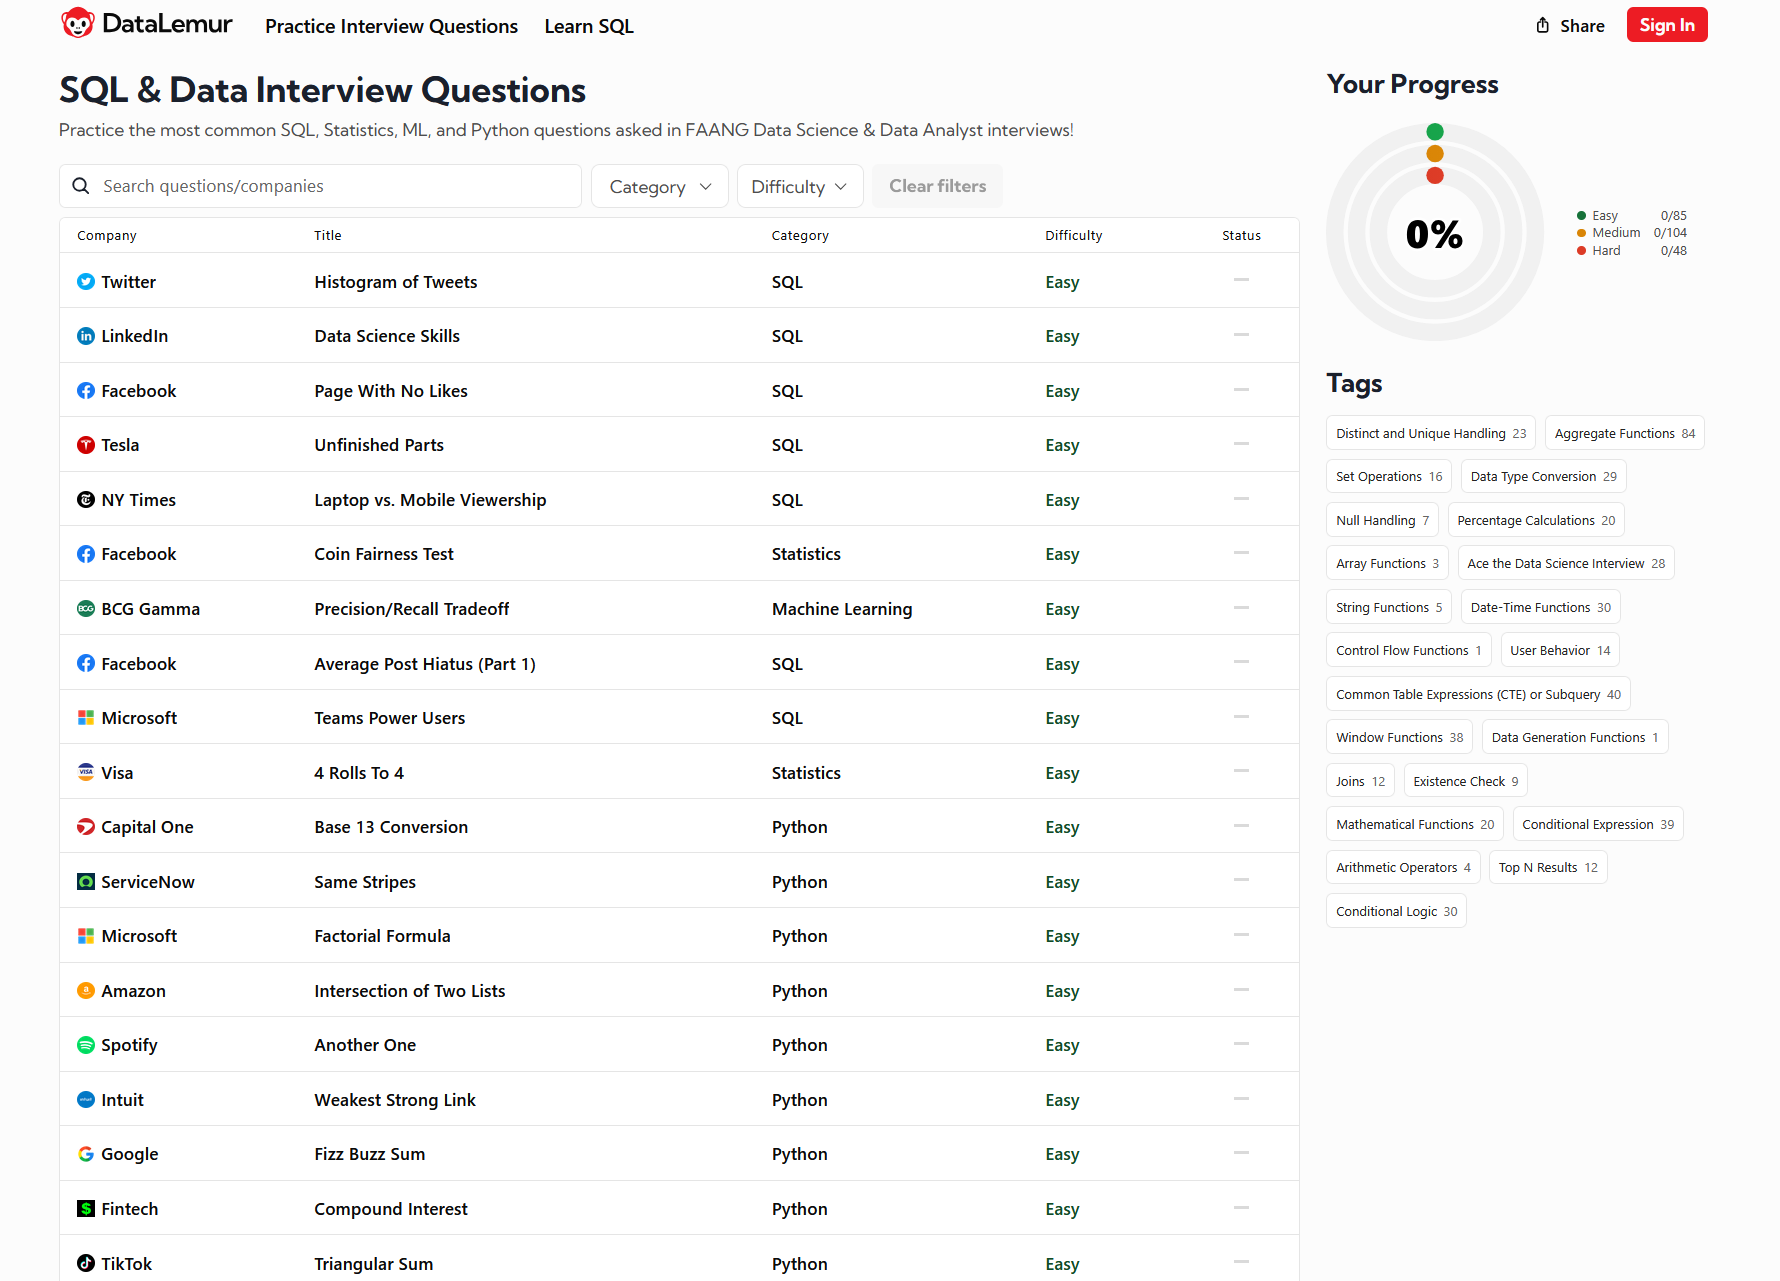Select the Mathematical Functions tag
1780x1281 pixels.
click(x=1415, y=824)
